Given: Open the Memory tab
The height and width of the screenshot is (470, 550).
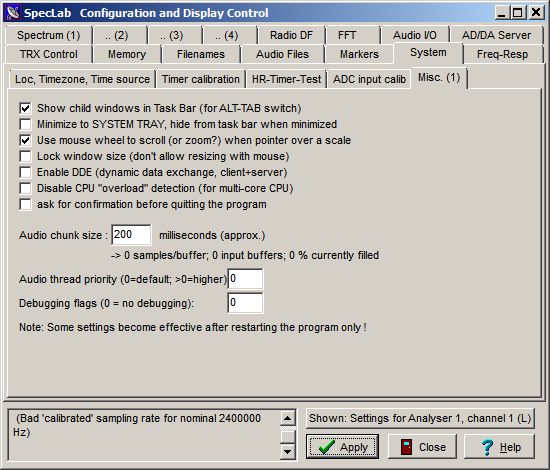Looking at the screenshot, I should click(x=127, y=54).
